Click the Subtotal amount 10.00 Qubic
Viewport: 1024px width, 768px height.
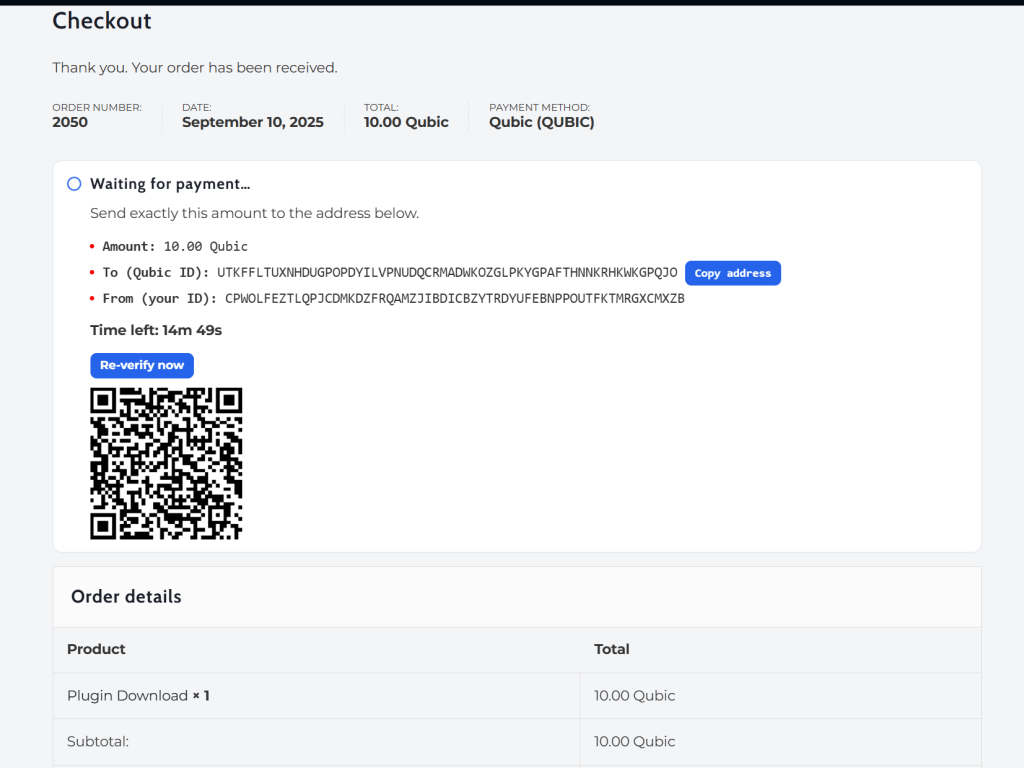(635, 741)
